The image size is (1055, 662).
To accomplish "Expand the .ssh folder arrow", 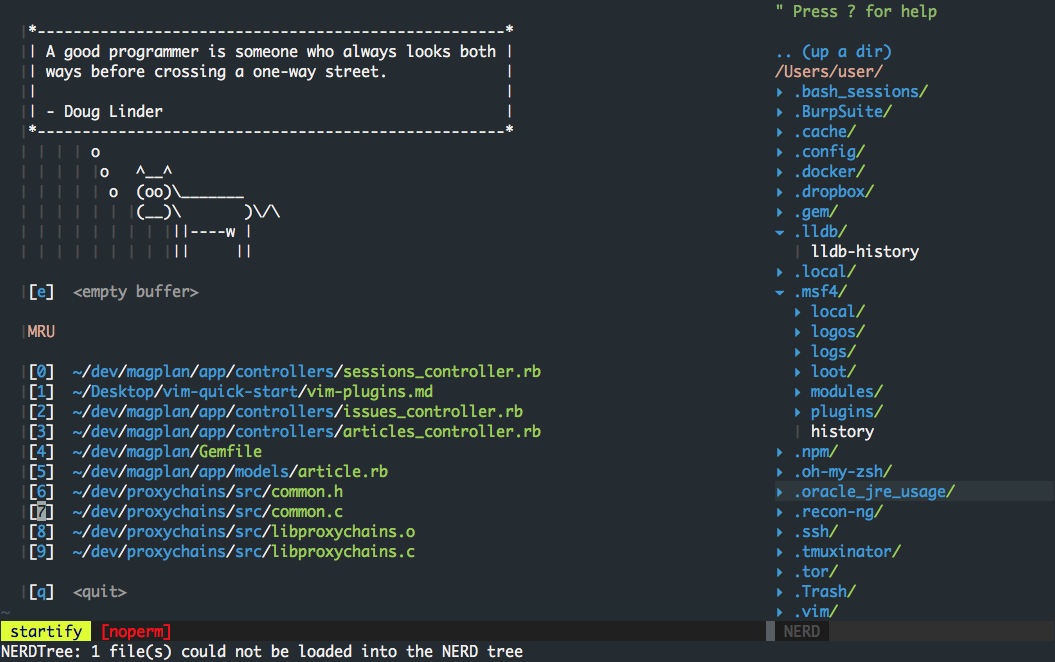I will [x=779, y=532].
